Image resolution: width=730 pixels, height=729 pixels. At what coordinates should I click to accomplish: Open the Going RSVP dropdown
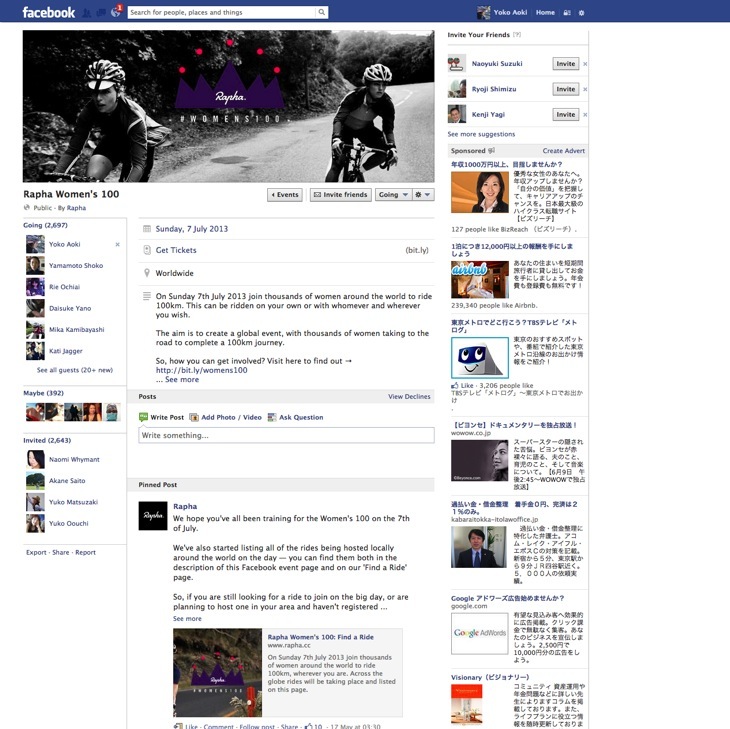tap(393, 195)
